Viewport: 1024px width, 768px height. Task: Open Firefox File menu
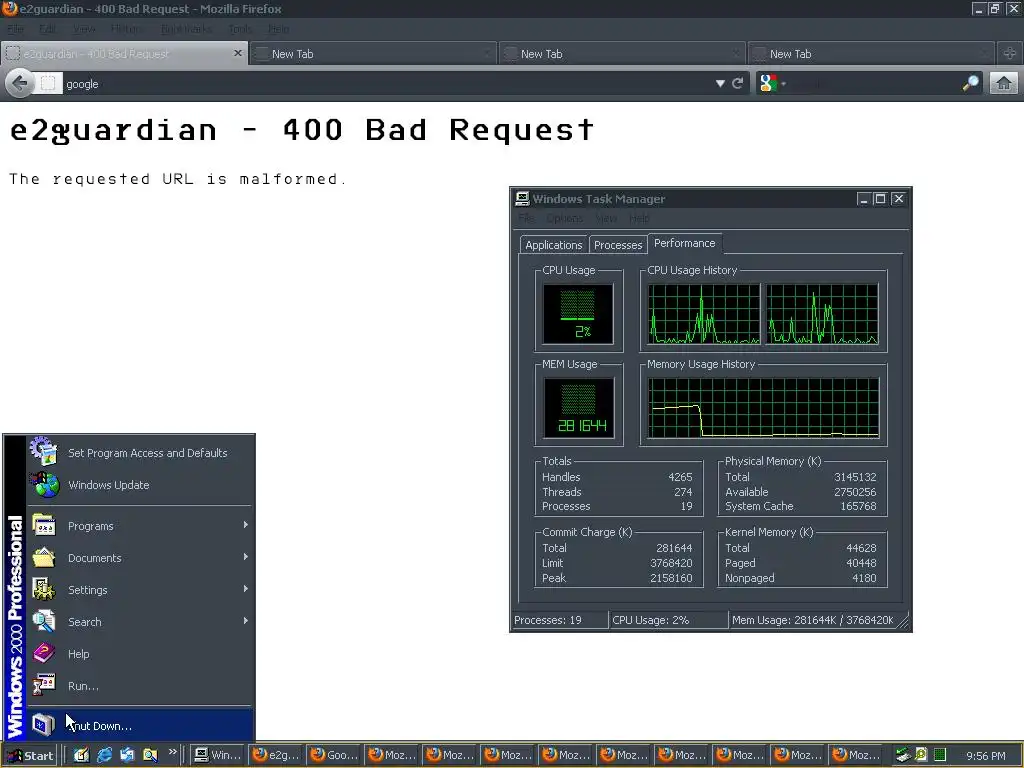(15, 29)
